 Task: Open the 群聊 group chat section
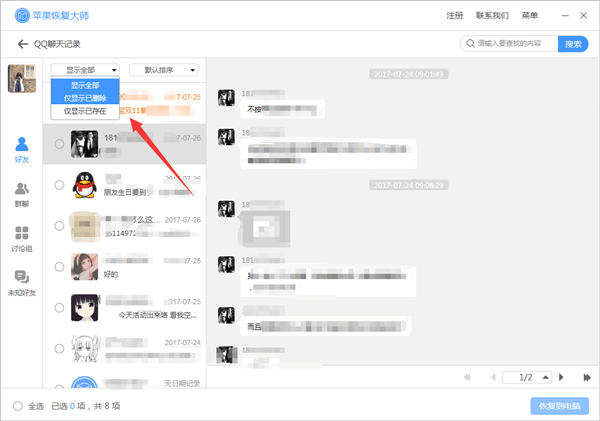pyautogui.click(x=22, y=195)
